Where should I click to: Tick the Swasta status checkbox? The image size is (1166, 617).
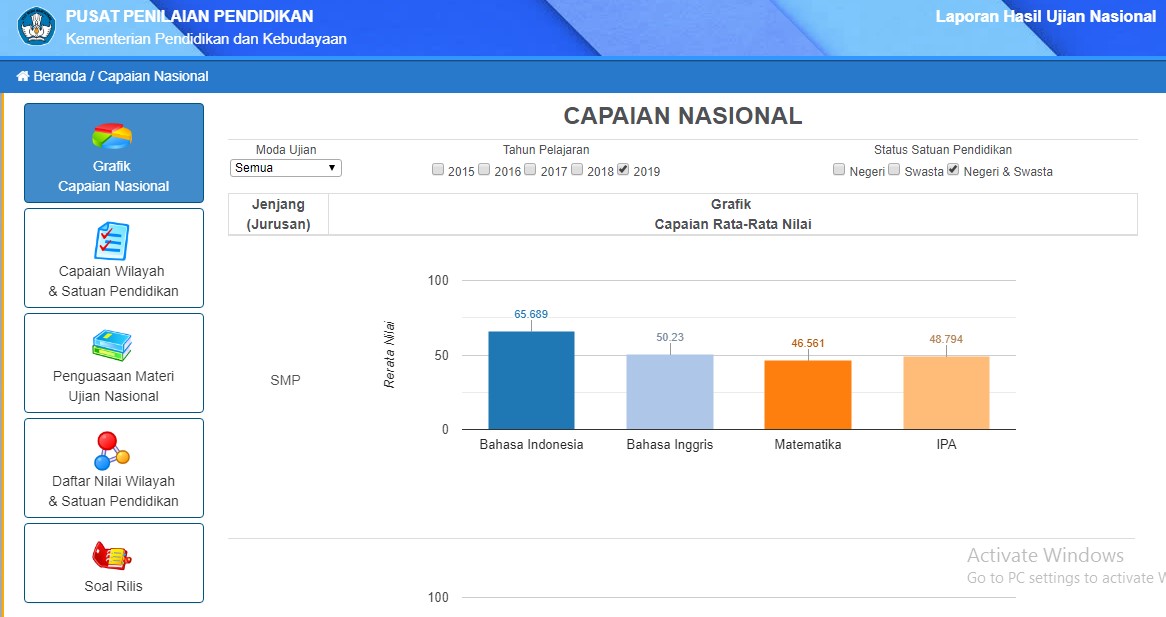click(894, 169)
